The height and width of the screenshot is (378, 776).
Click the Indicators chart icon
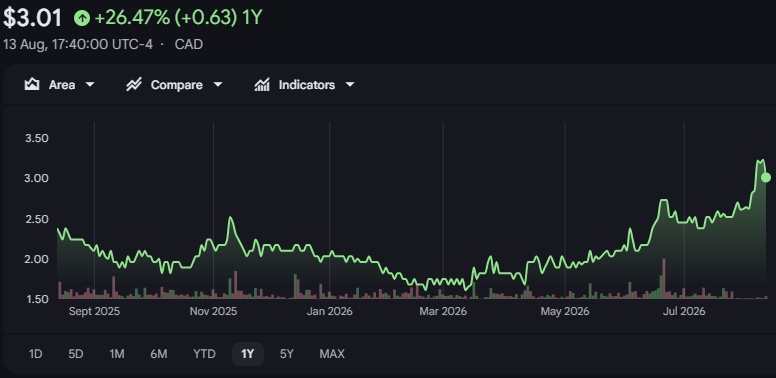262,85
